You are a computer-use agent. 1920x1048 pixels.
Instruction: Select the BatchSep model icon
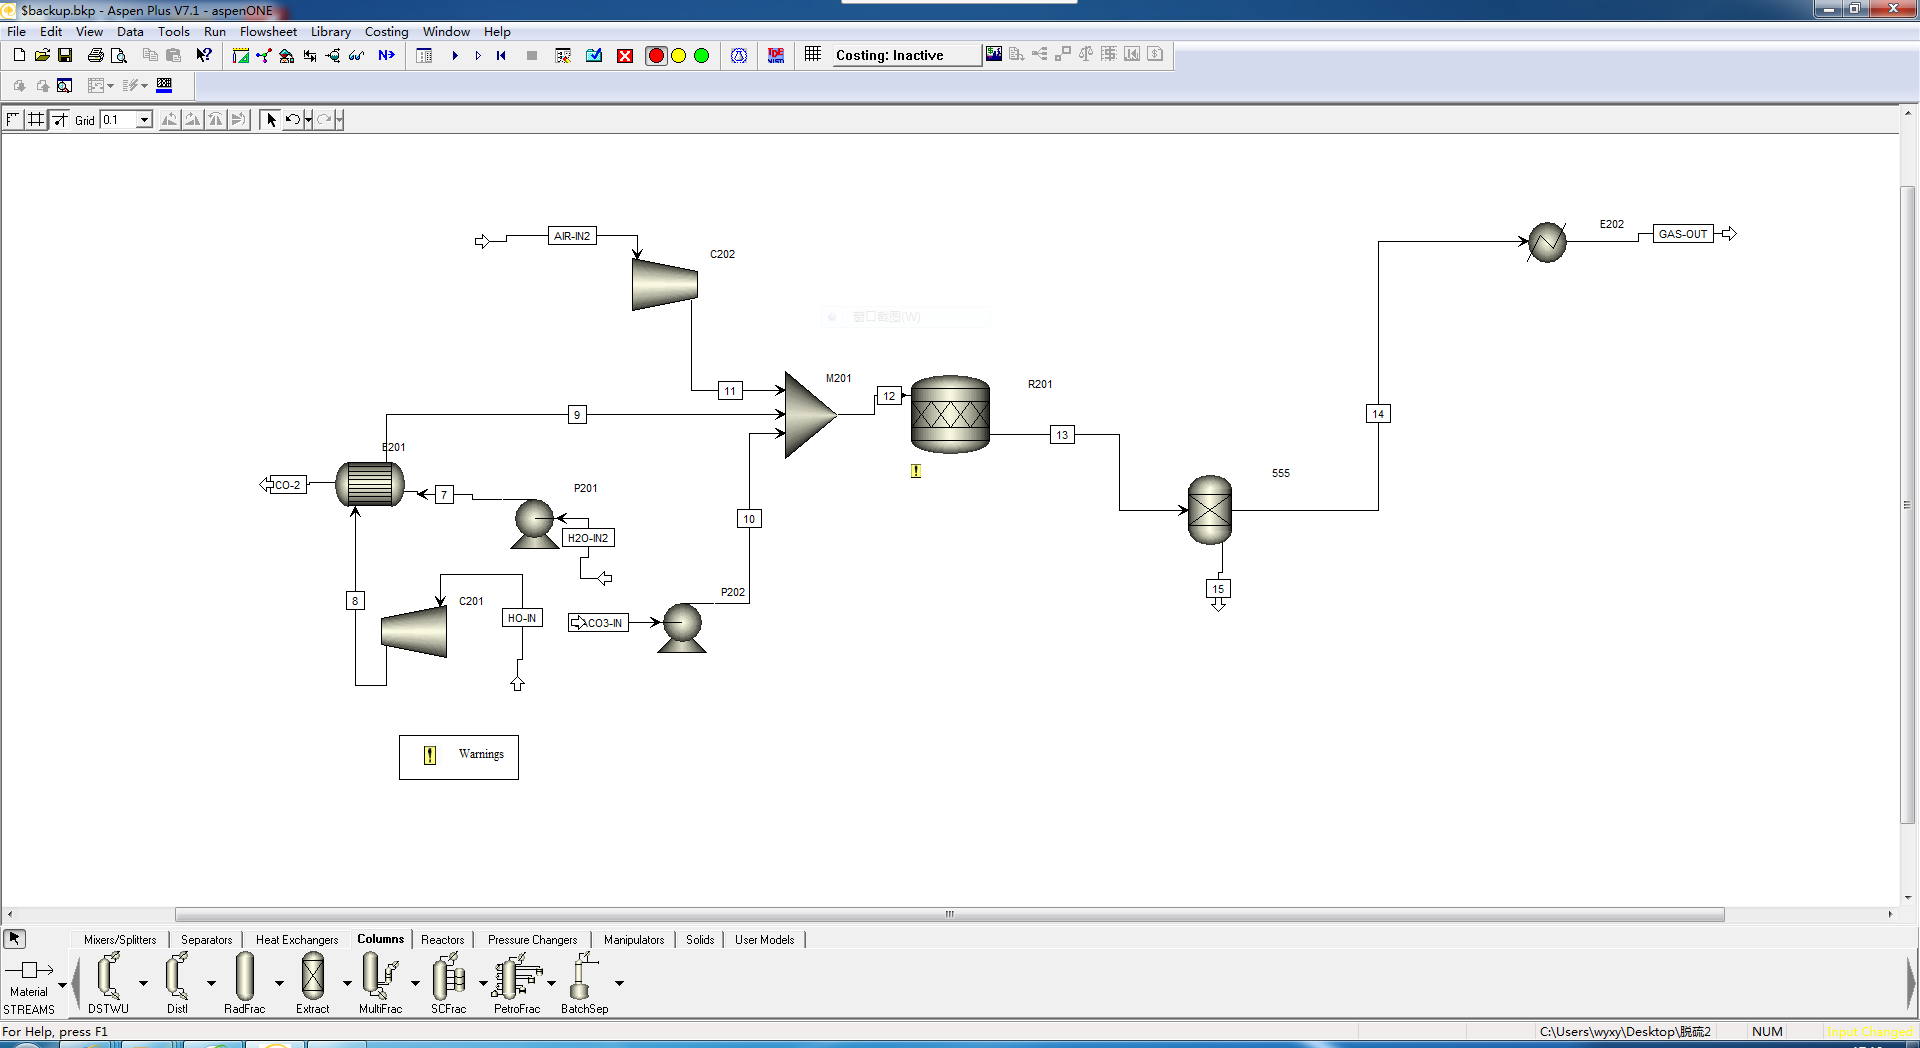583,976
